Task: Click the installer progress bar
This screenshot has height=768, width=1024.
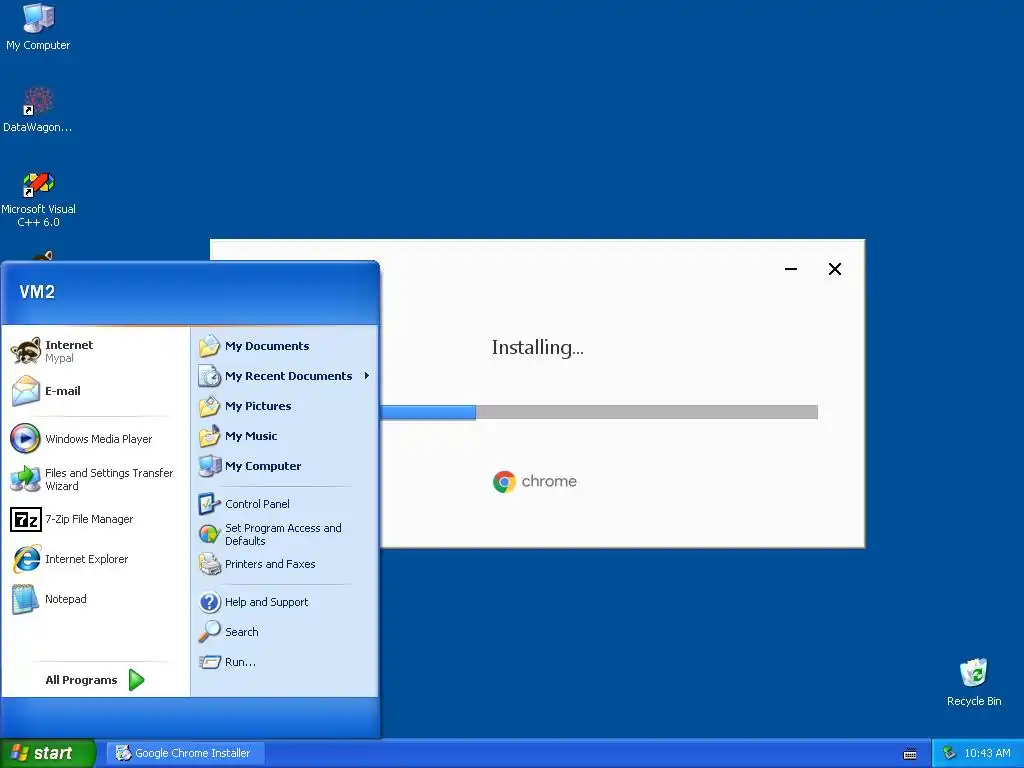Action: (599, 412)
